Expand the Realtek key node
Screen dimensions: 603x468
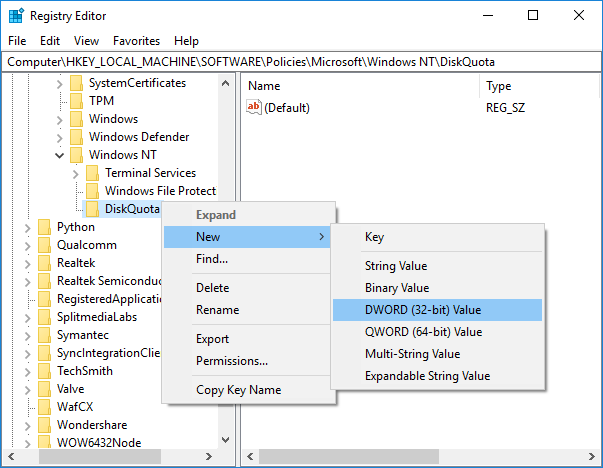pos(29,263)
